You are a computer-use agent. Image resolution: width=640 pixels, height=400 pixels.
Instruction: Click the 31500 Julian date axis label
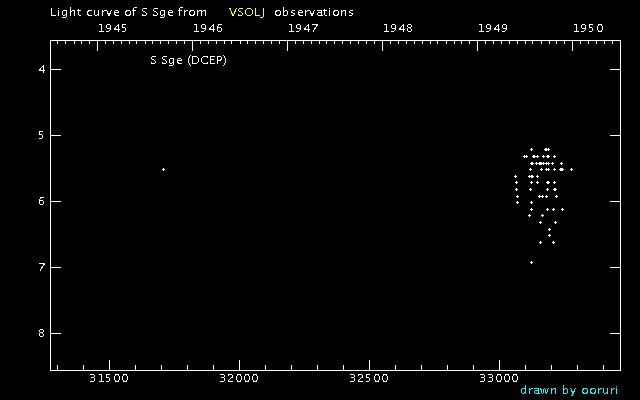click(x=109, y=379)
